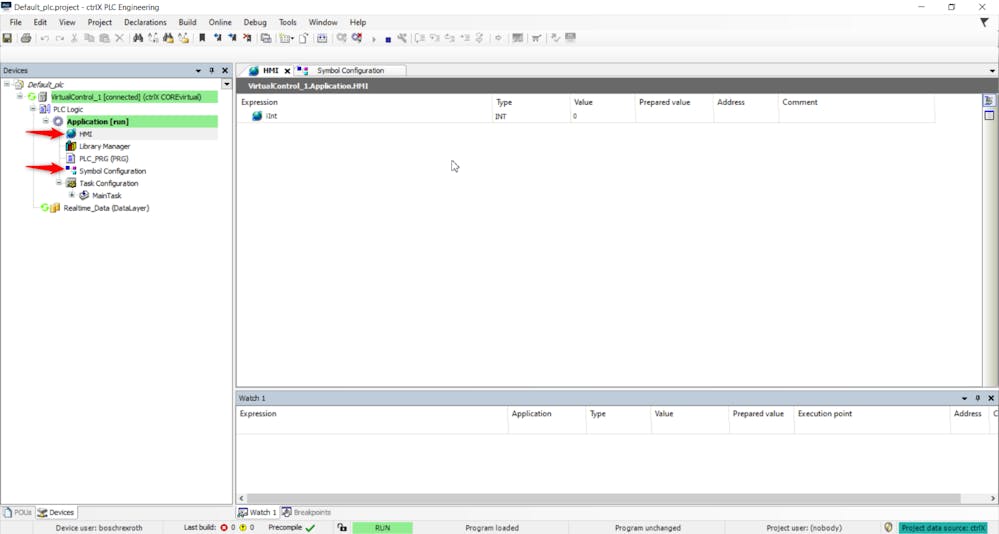Pin the Devices panel
999x534 pixels.
point(212,71)
